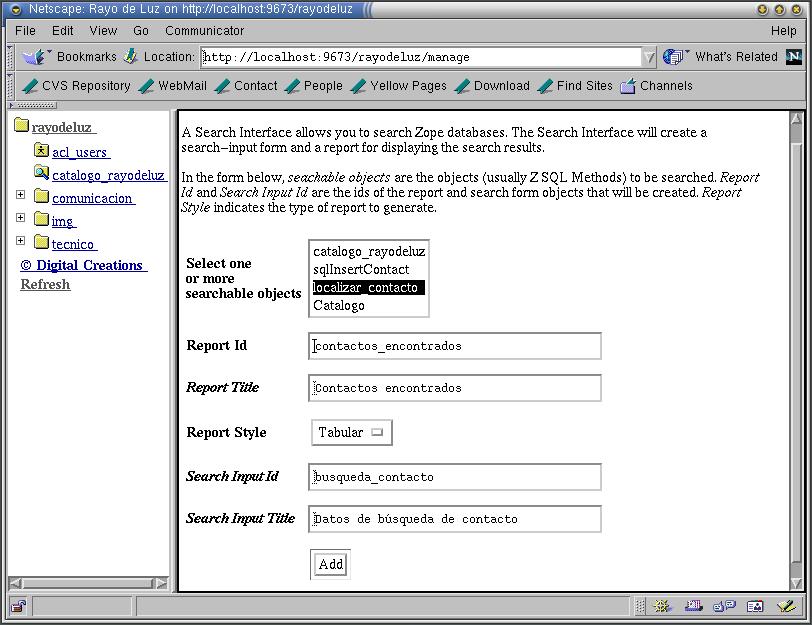Click the catalogo_rayodeluz catalog icon
The image size is (812, 625).
[41, 172]
